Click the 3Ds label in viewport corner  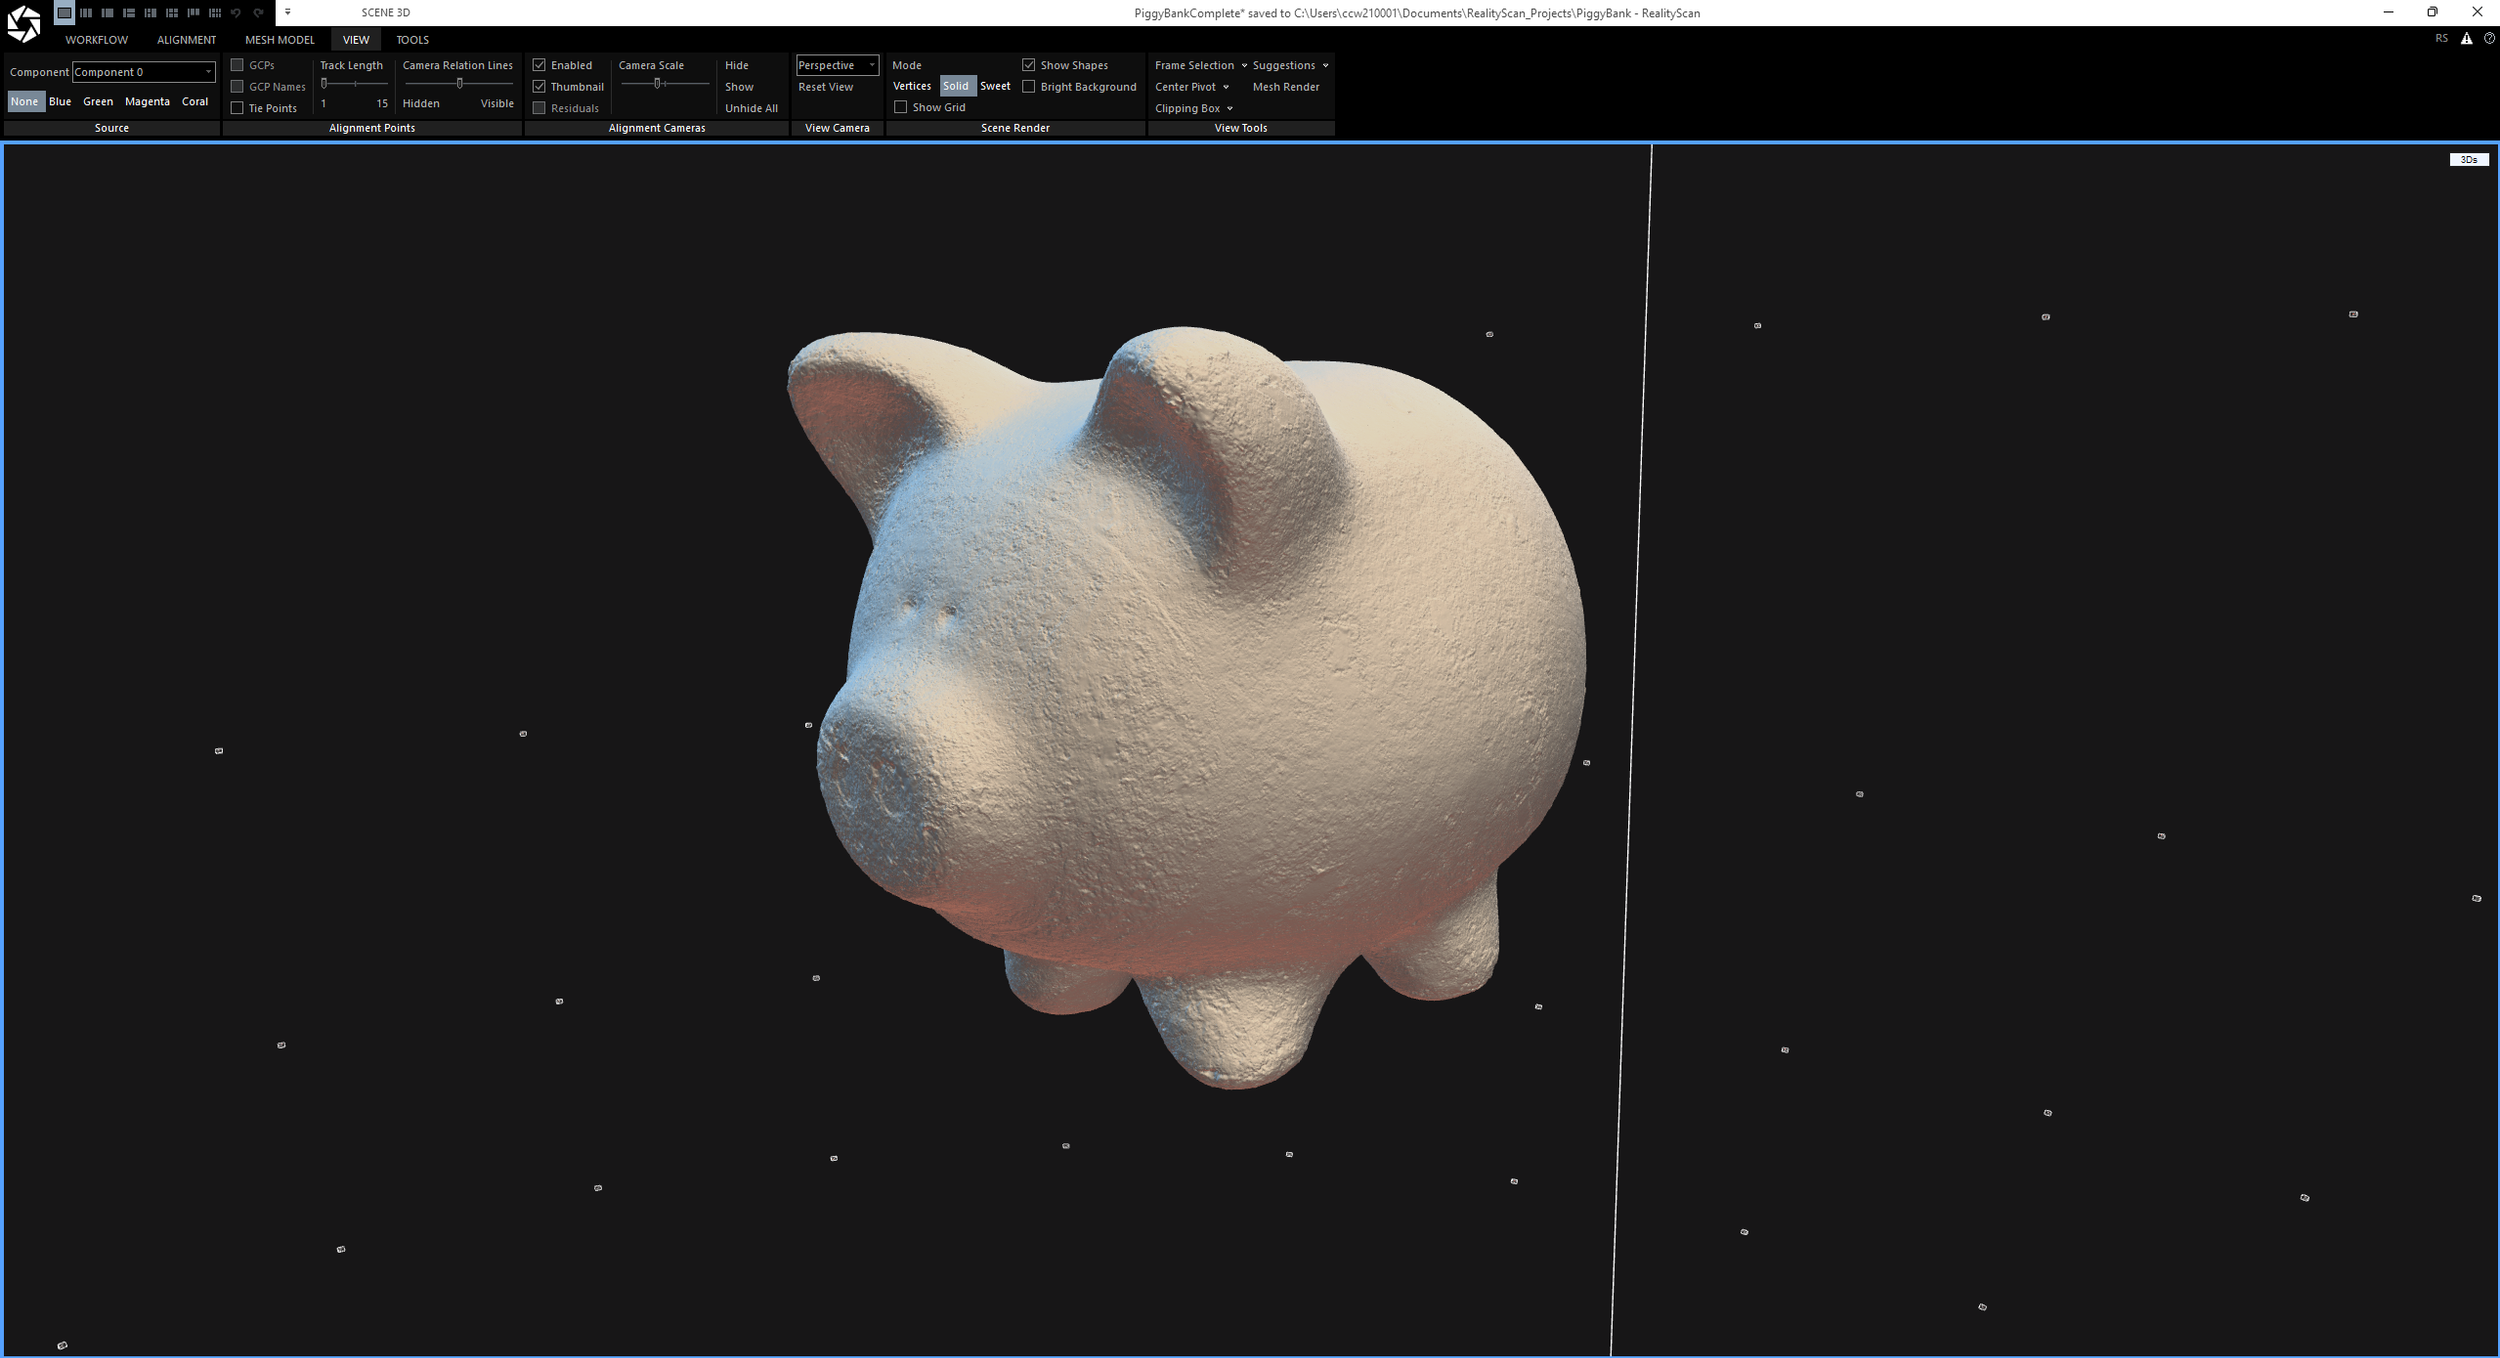click(x=2468, y=160)
